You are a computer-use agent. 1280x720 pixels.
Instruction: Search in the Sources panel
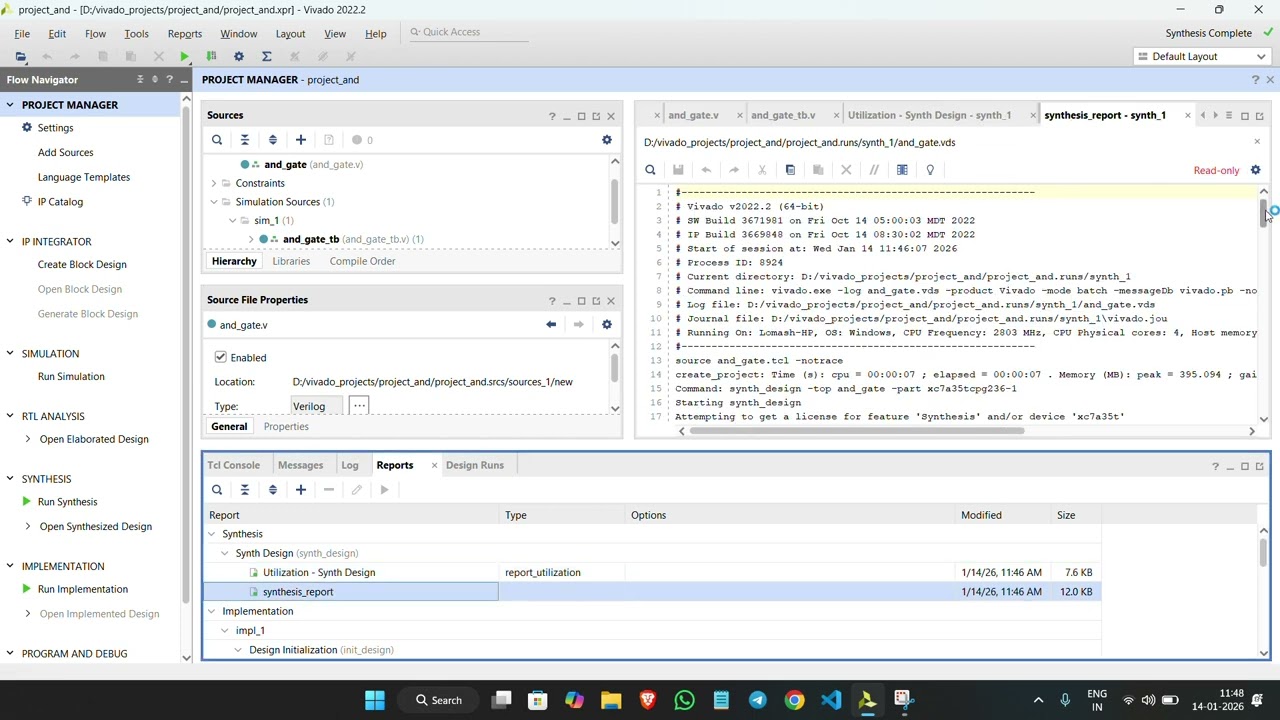(217, 140)
